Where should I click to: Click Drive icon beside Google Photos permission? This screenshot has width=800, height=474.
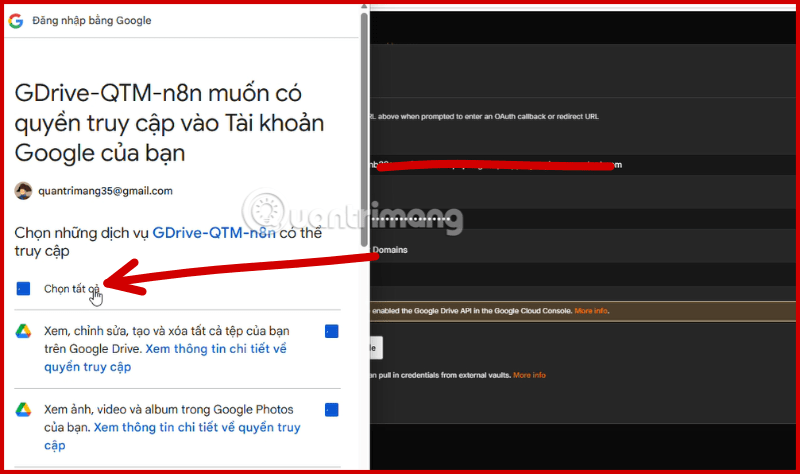coord(23,409)
